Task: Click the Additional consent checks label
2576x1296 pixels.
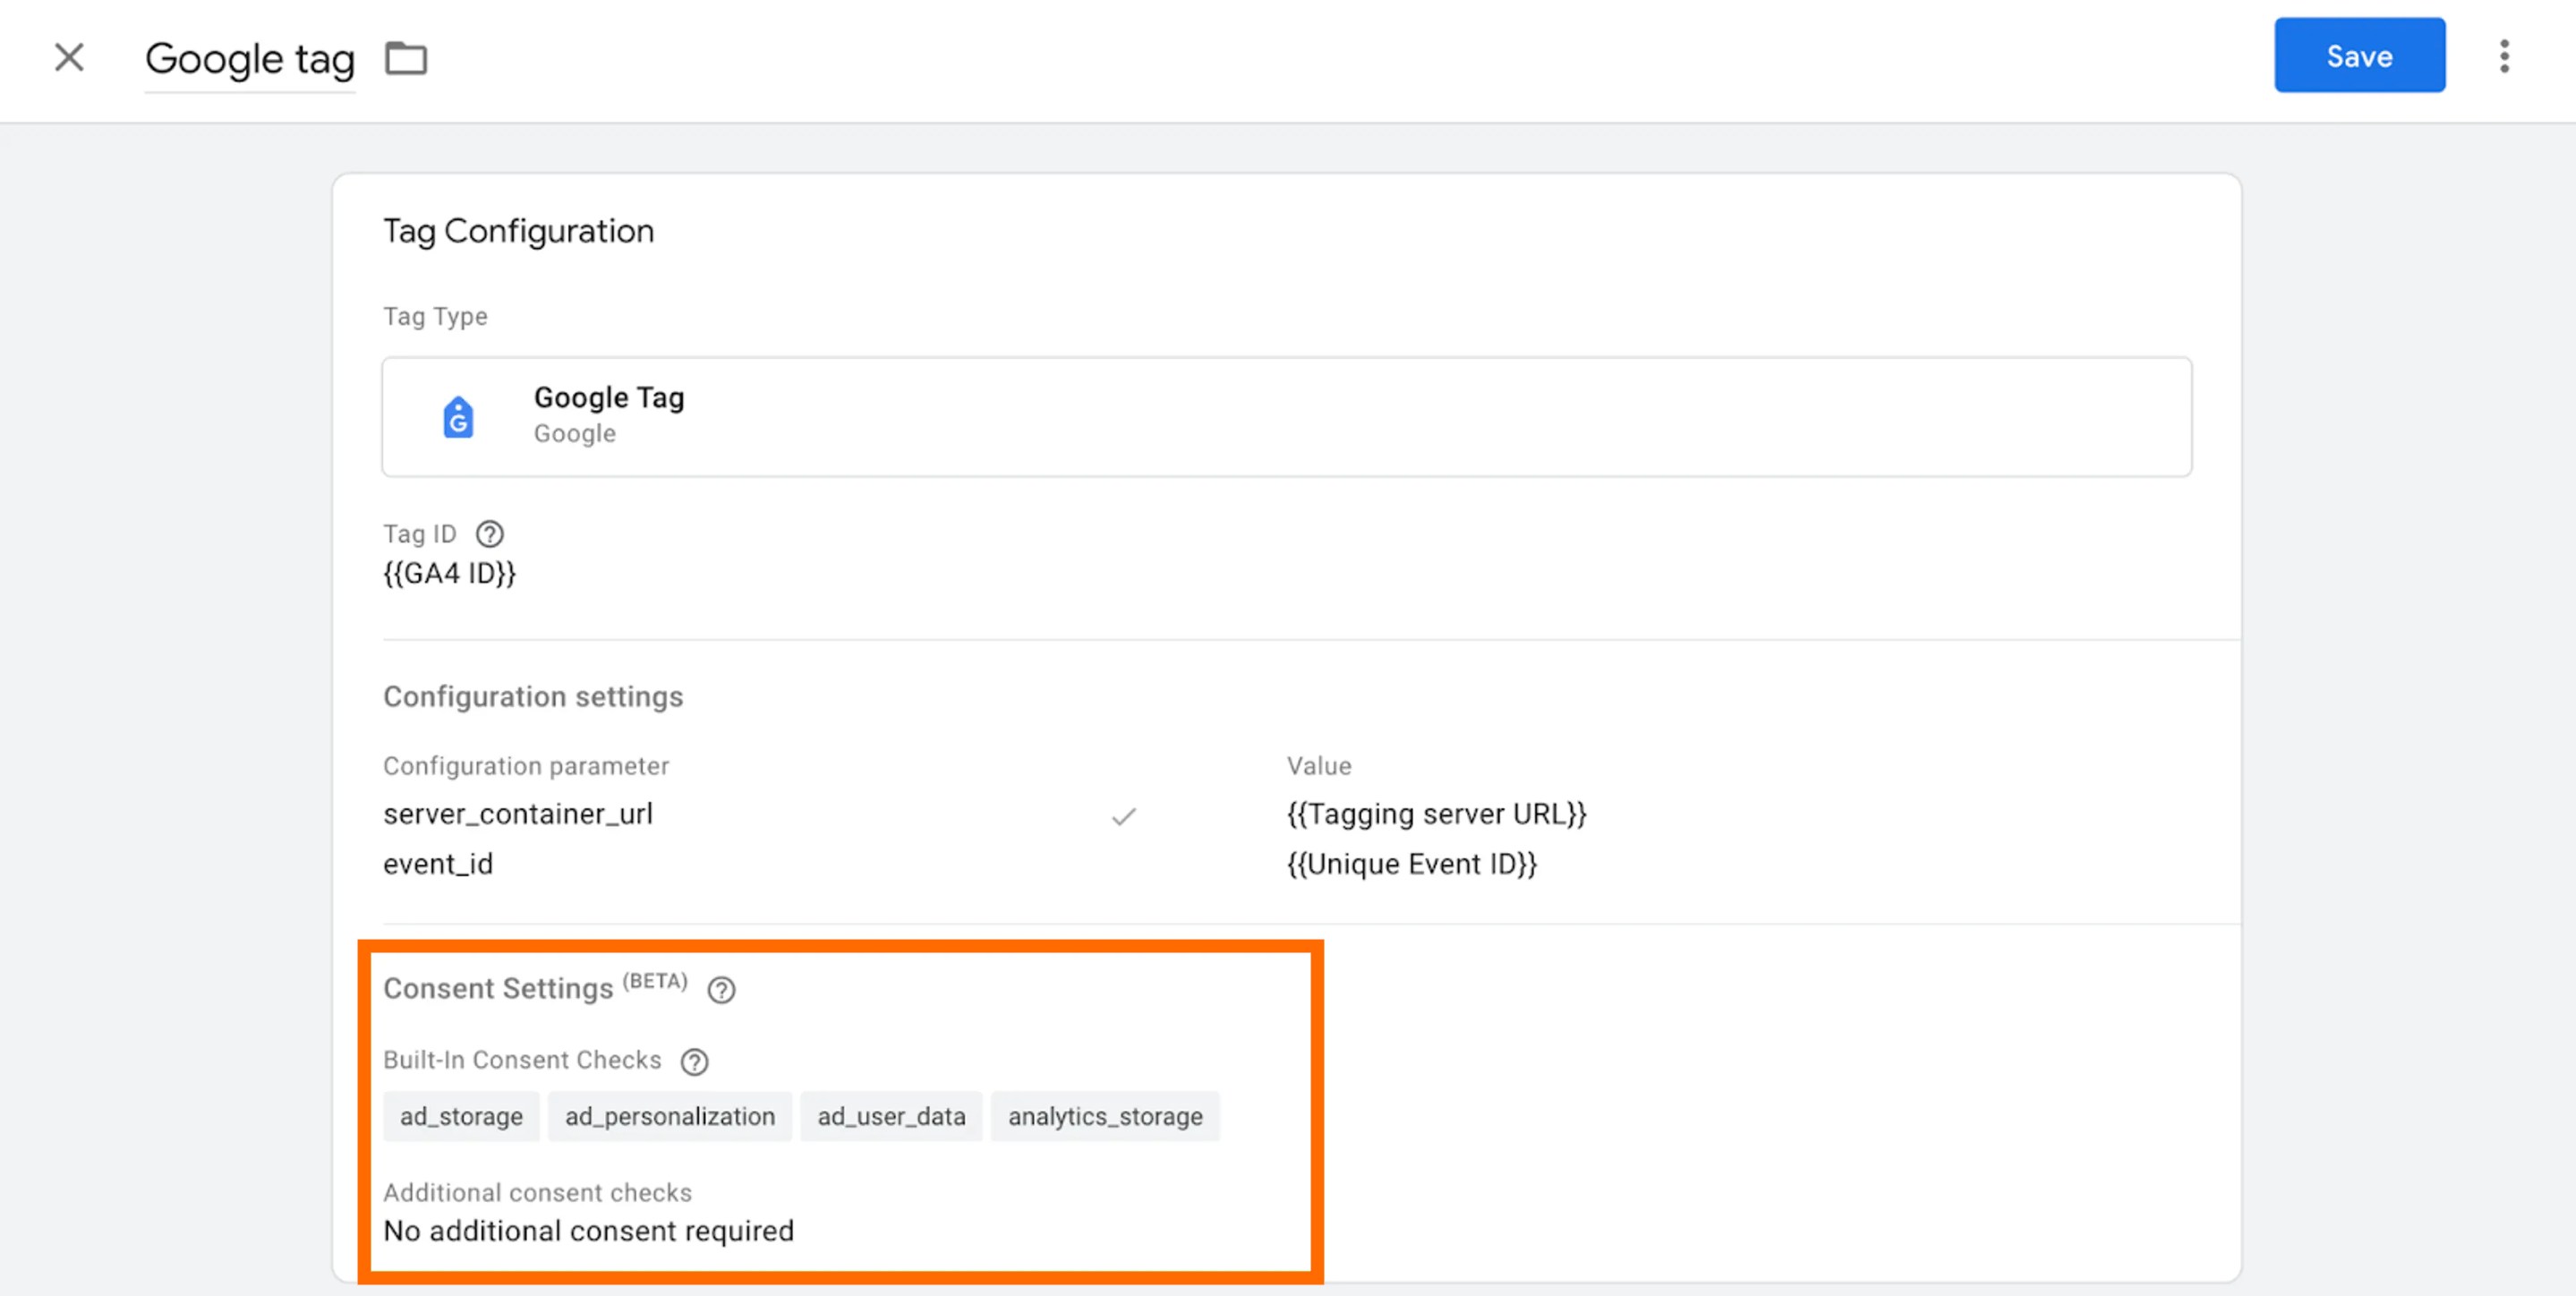Action: 537,1192
